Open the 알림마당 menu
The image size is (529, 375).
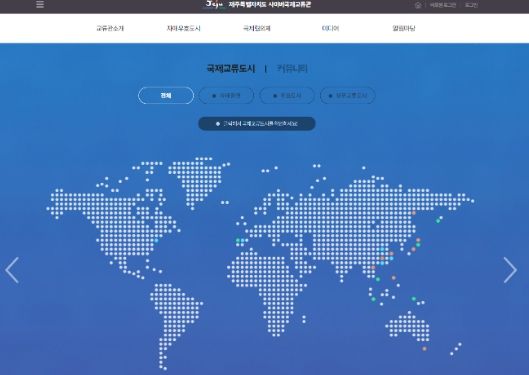[x=404, y=28]
